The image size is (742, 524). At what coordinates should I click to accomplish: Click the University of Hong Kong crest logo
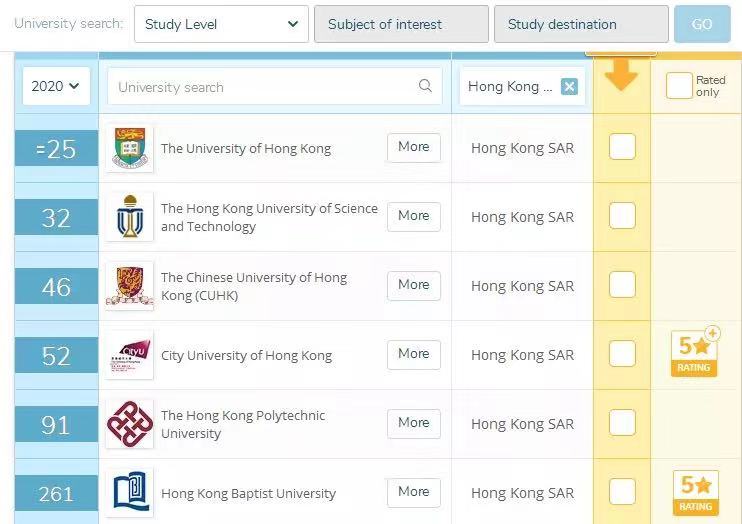(x=130, y=148)
